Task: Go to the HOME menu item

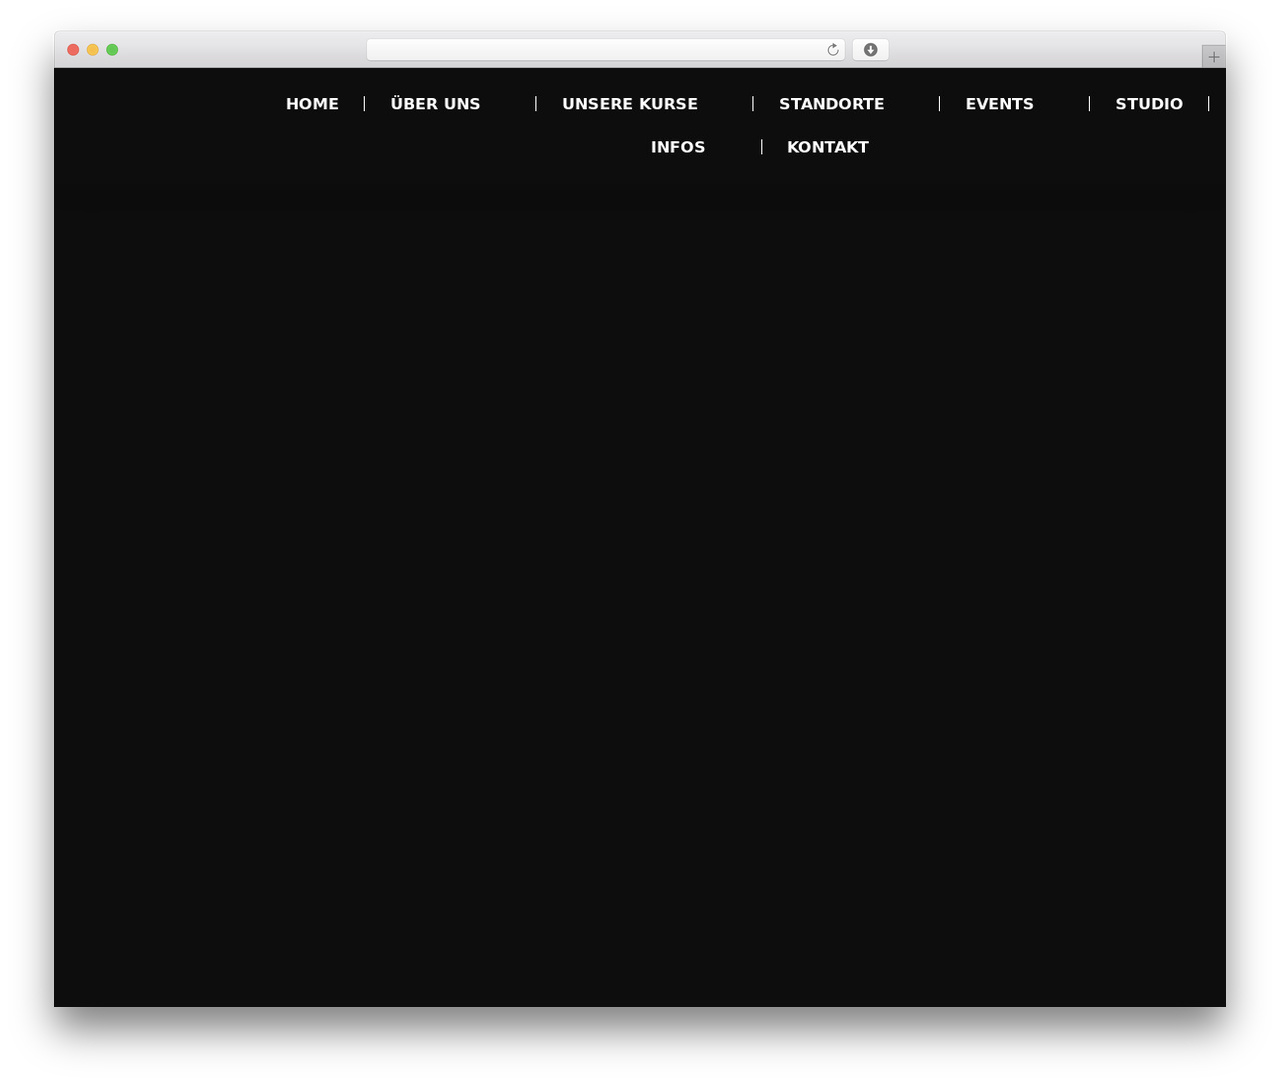Action: 312,104
